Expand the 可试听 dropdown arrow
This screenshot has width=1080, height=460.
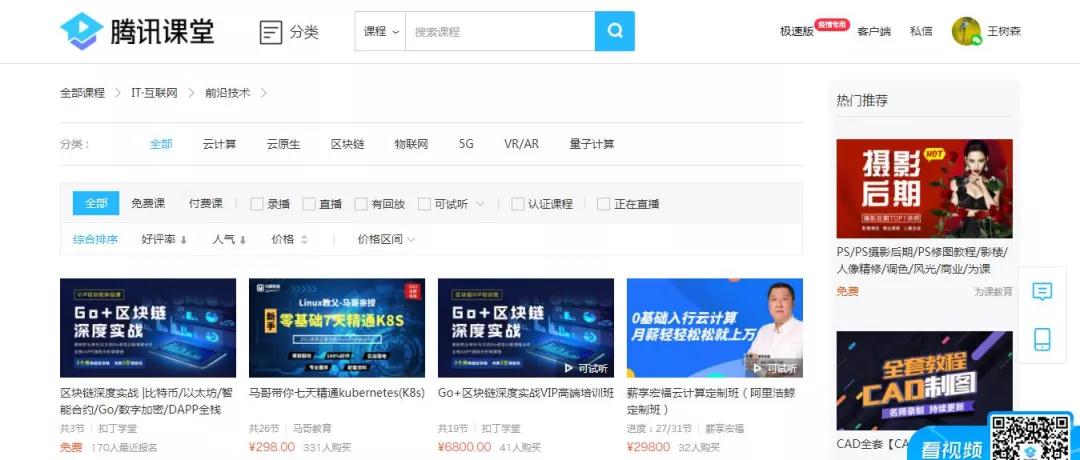coord(480,204)
